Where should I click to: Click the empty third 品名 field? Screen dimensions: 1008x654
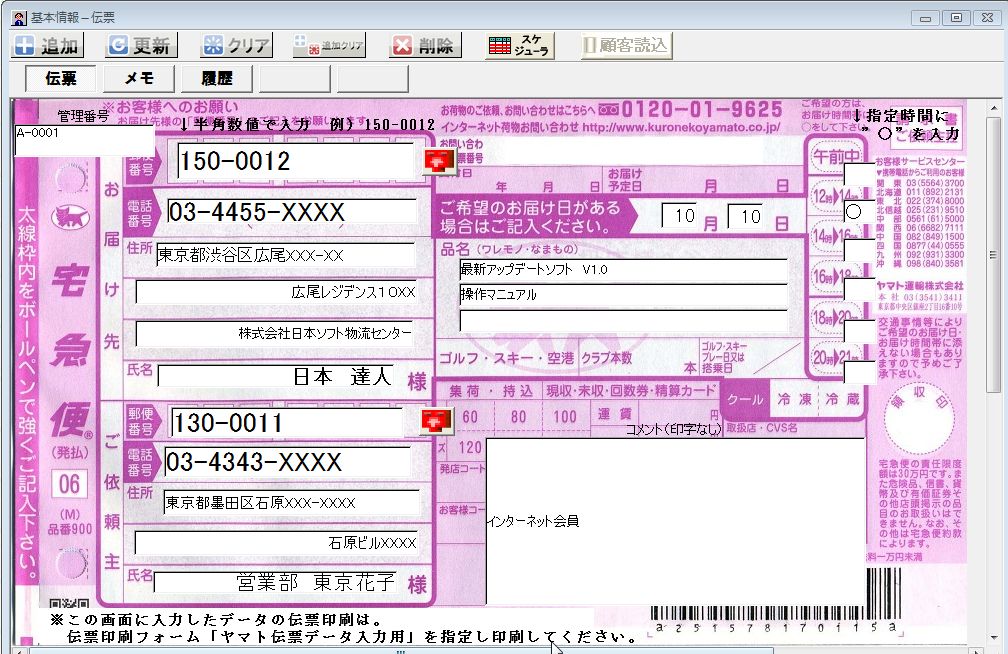(x=624, y=321)
